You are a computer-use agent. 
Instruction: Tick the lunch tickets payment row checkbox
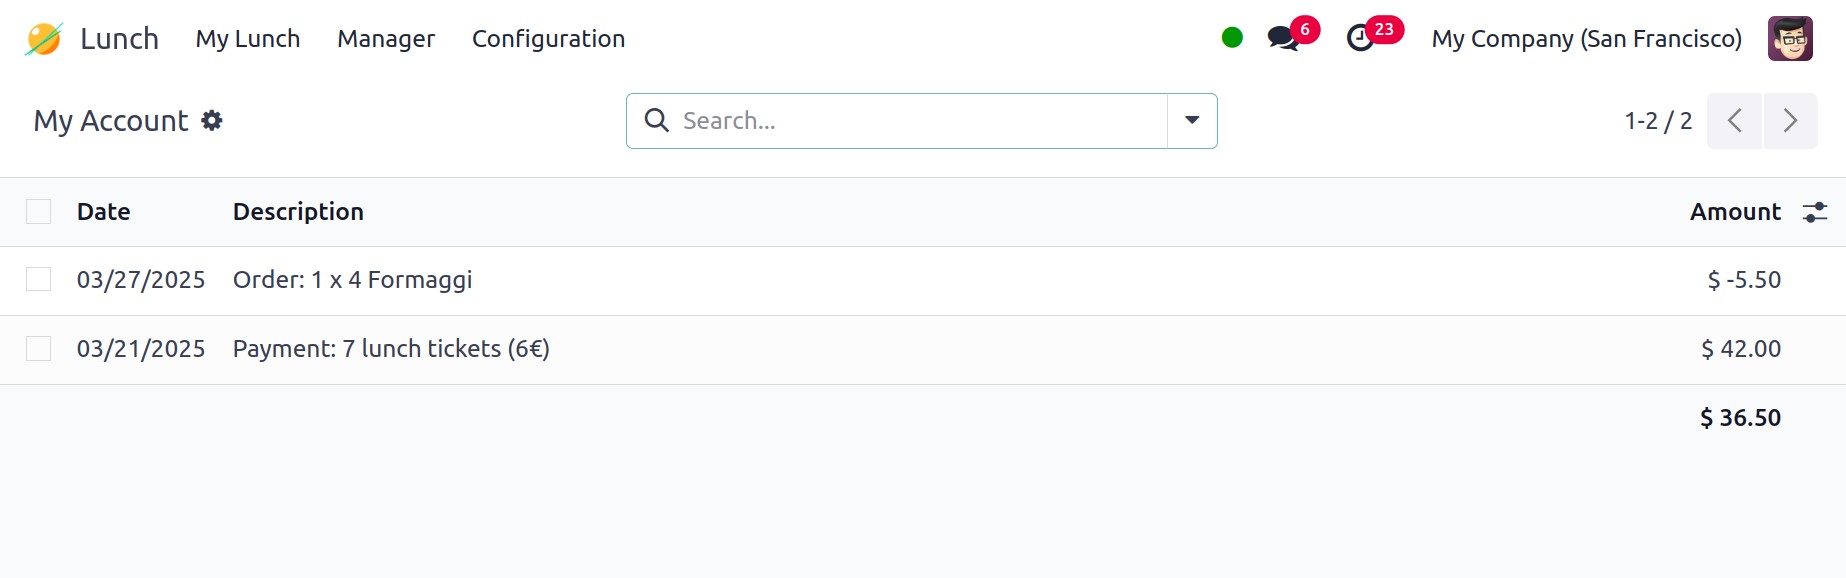pyautogui.click(x=39, y=349)
